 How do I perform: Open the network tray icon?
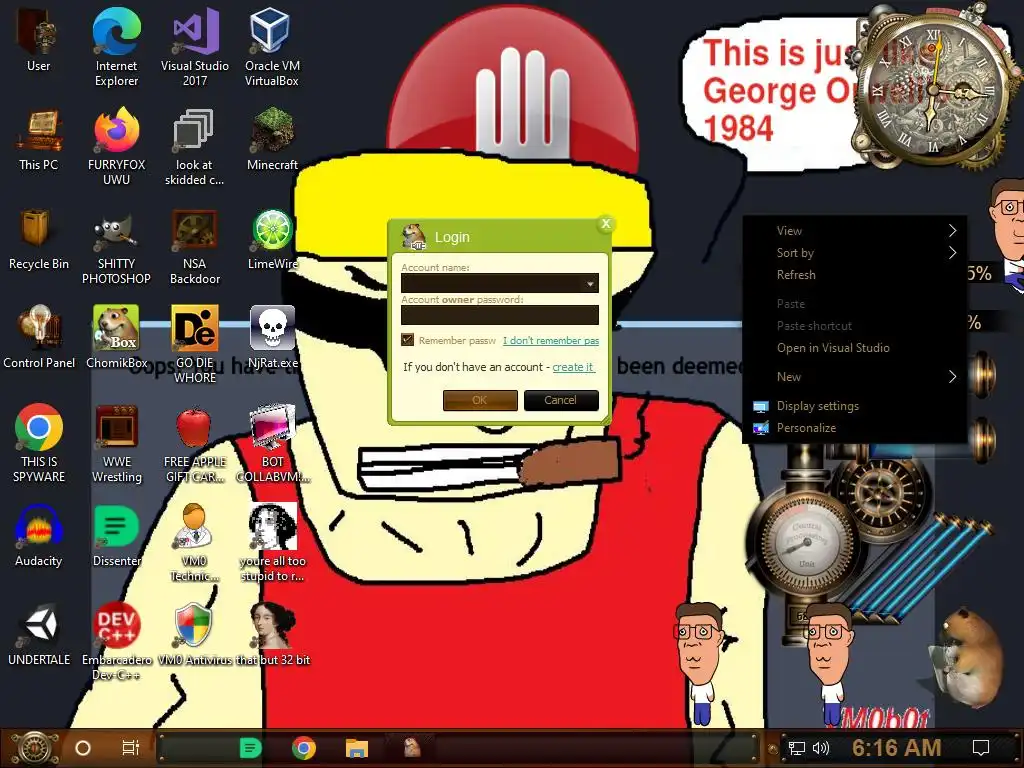tap(796, 748)
